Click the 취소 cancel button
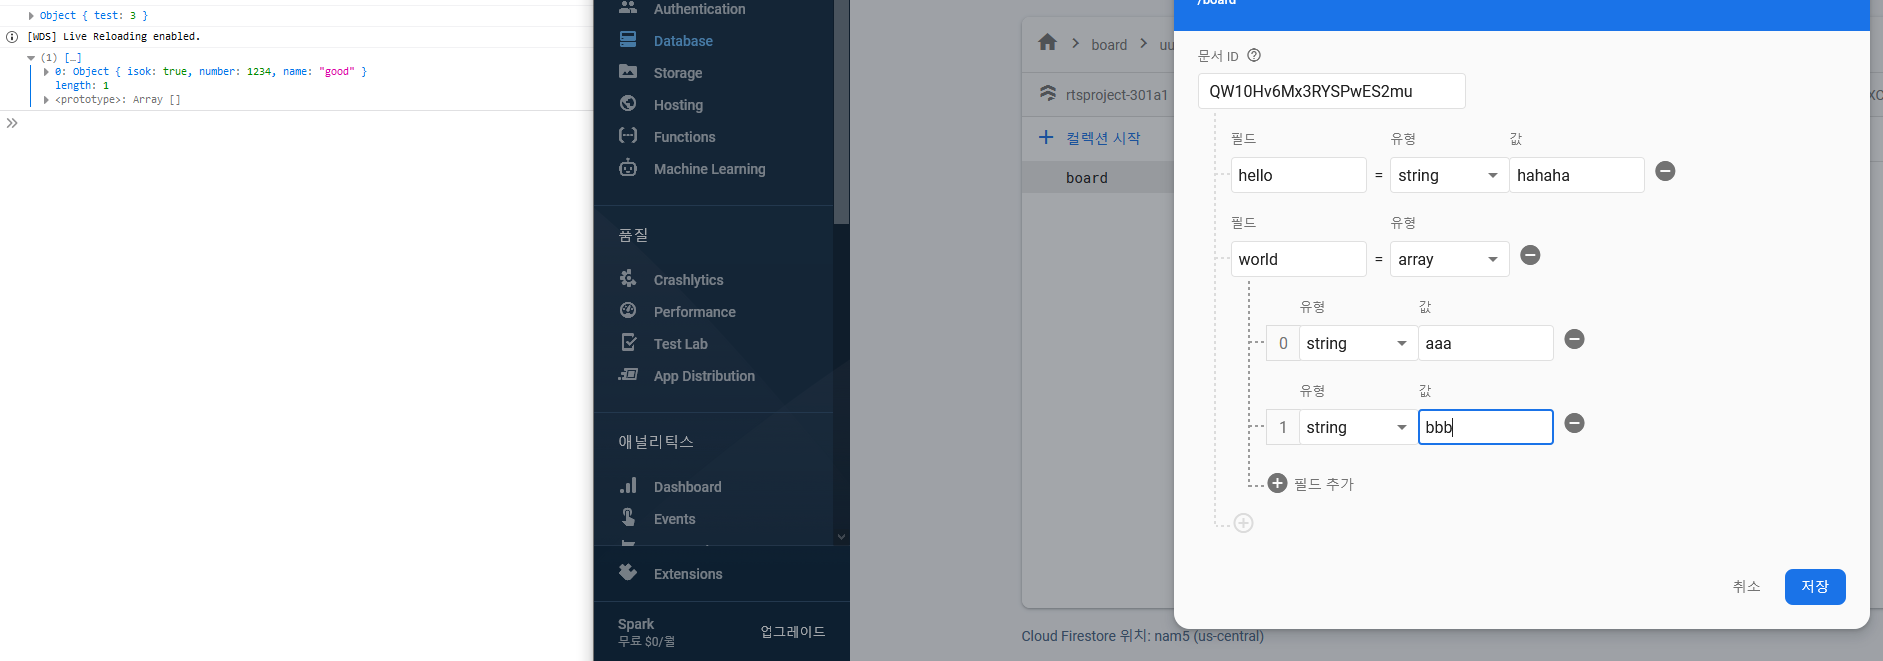This screenshot has height=661, width=1883. click(1746, 587)
